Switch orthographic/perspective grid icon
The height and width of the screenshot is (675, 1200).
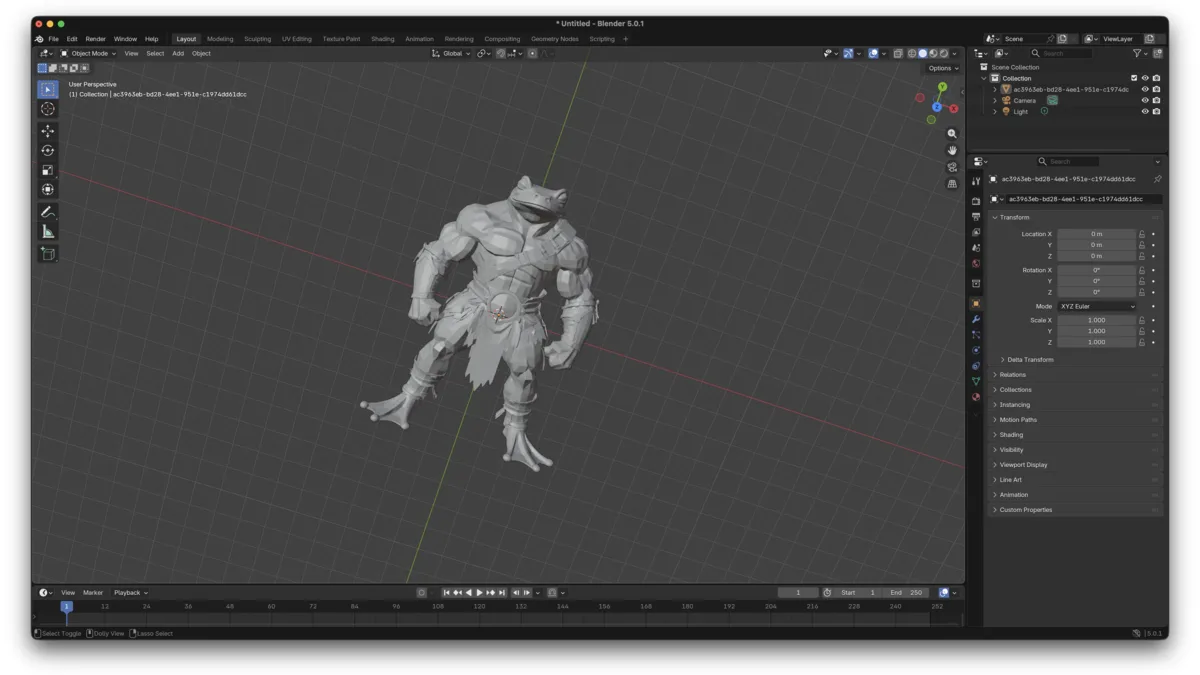[x=952, y=184]
